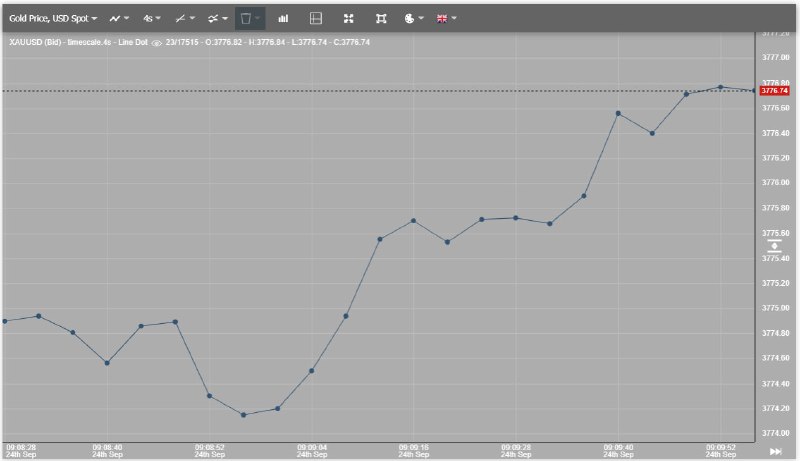The width and height of the screenshot is (800, 461).
Task: Toggle the crosshair grid layout icon
Action: point(316,18)
